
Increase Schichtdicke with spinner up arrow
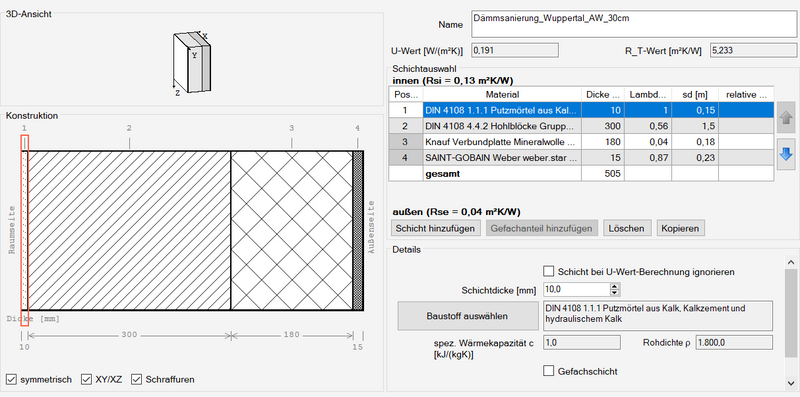pyautogui.click(x=615, y=286)
